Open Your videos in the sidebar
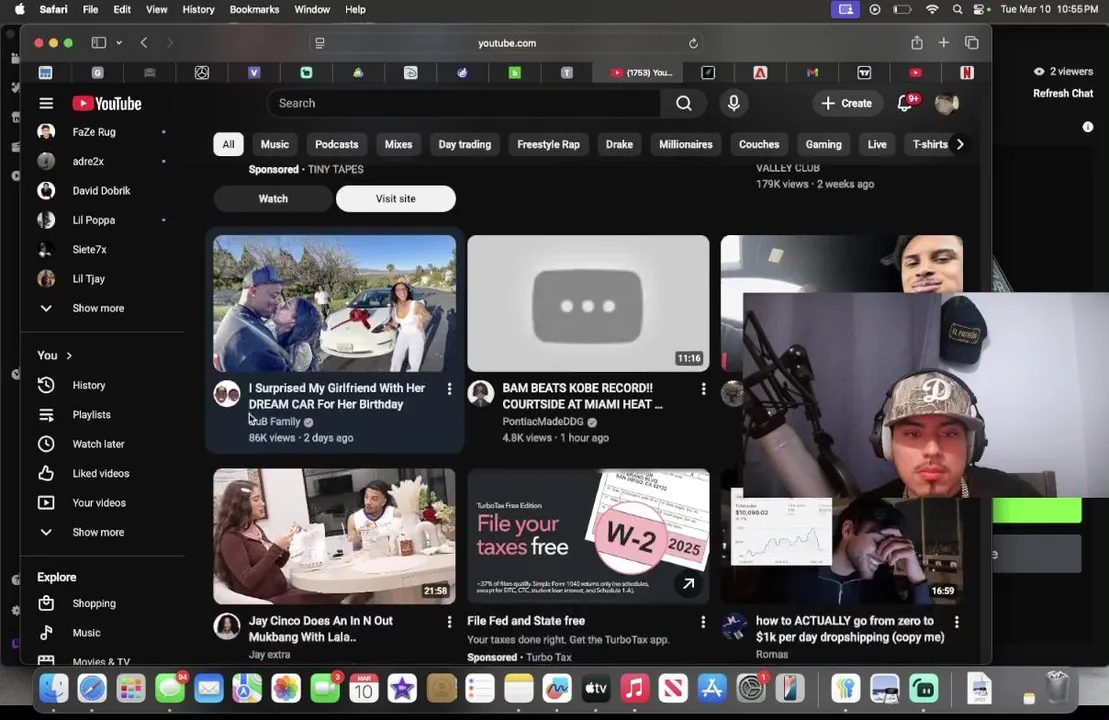 point(99,503)
